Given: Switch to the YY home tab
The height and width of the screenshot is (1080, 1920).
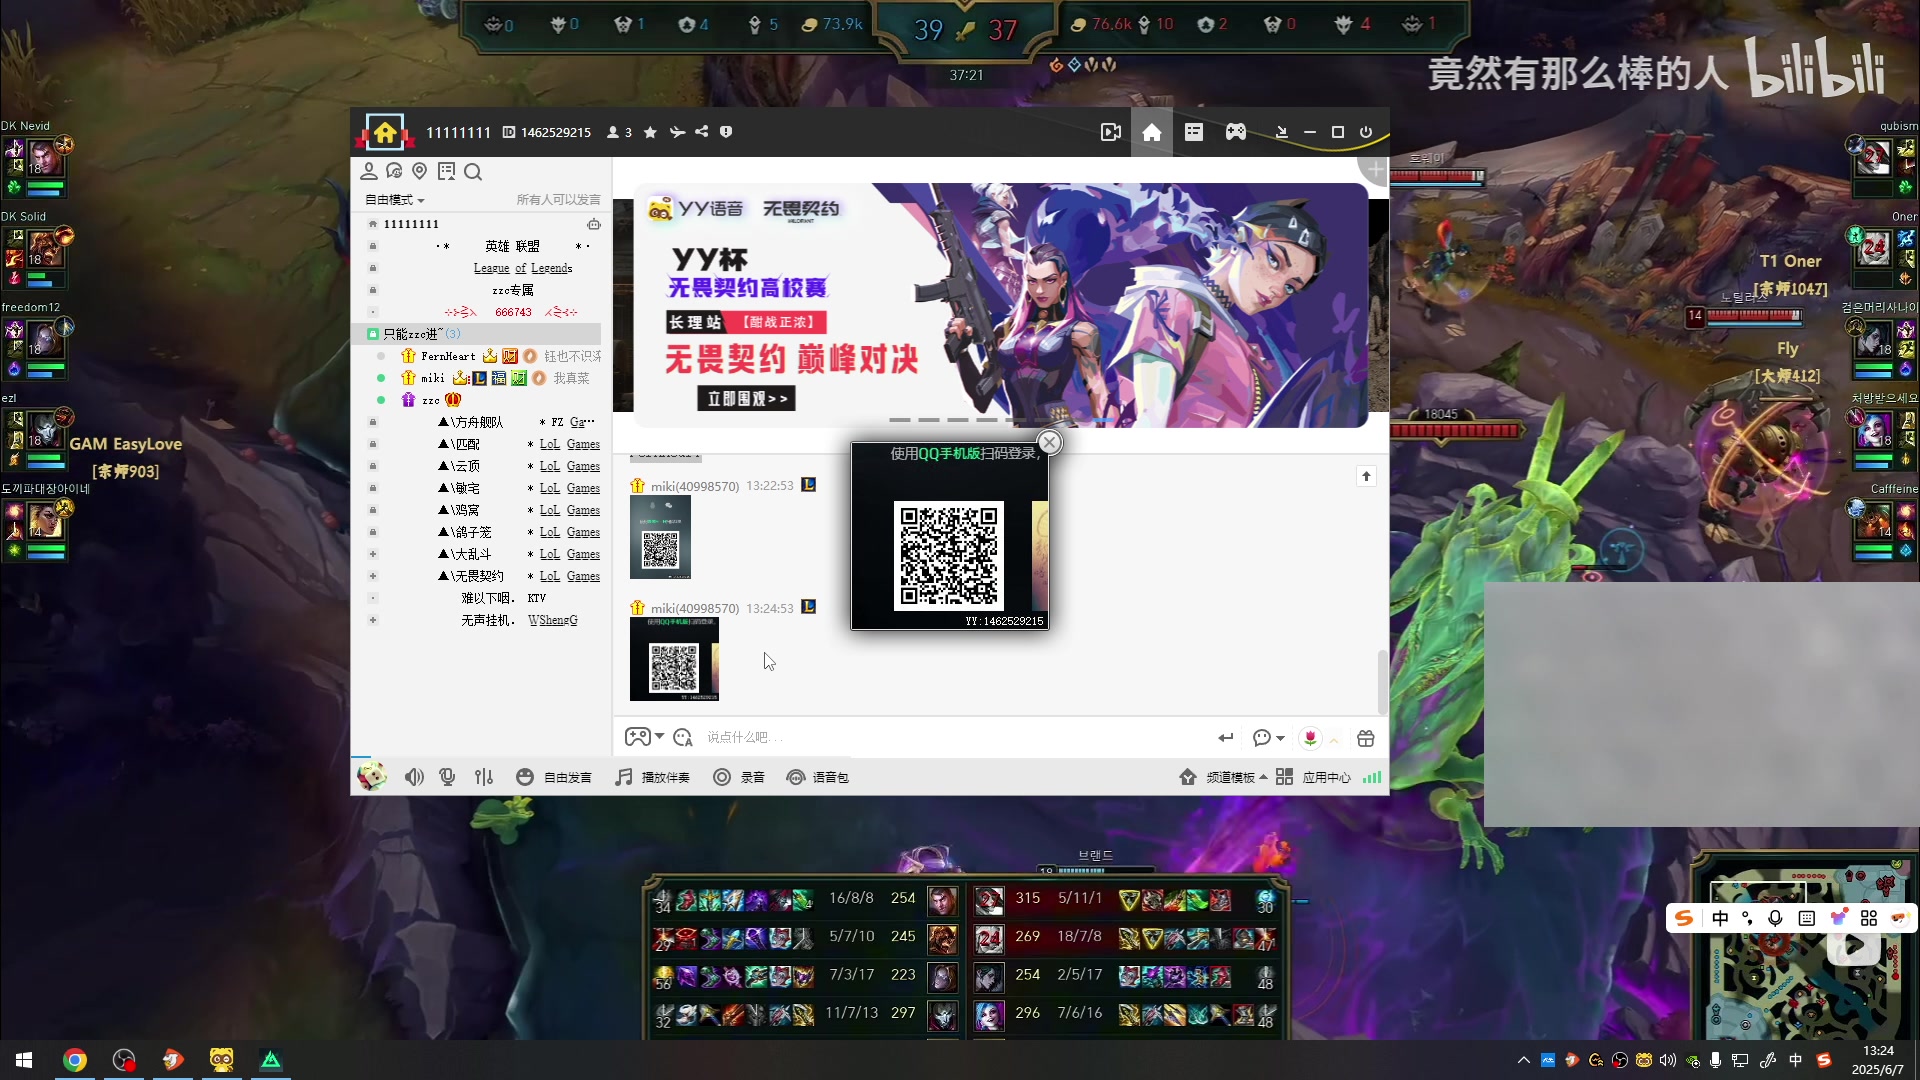Looking at the screenshot, I should [x=1152, y=132].
